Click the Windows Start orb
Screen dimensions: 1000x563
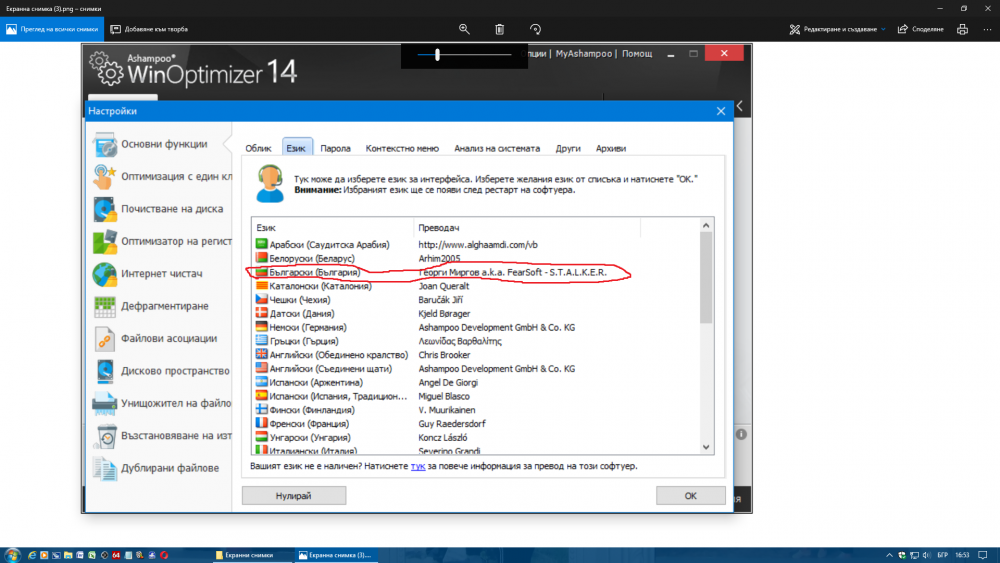11,555
